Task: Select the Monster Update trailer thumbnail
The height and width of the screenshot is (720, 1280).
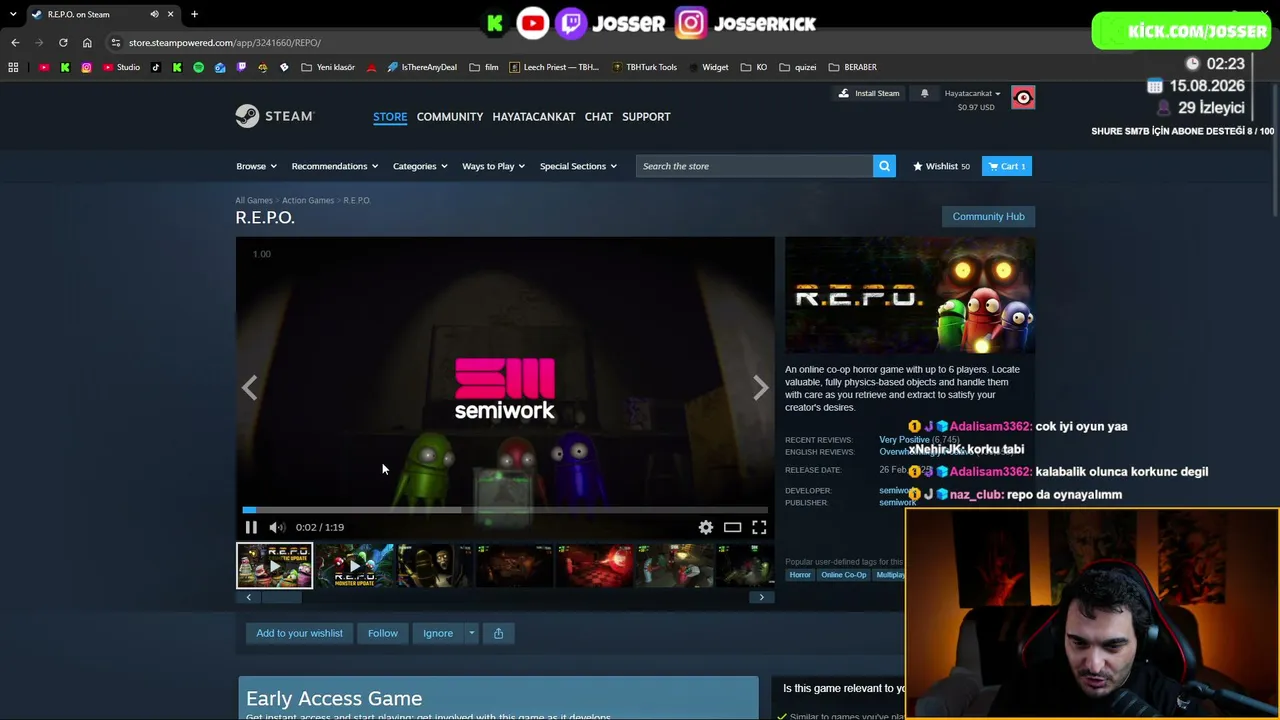Action: pos(355,565)
